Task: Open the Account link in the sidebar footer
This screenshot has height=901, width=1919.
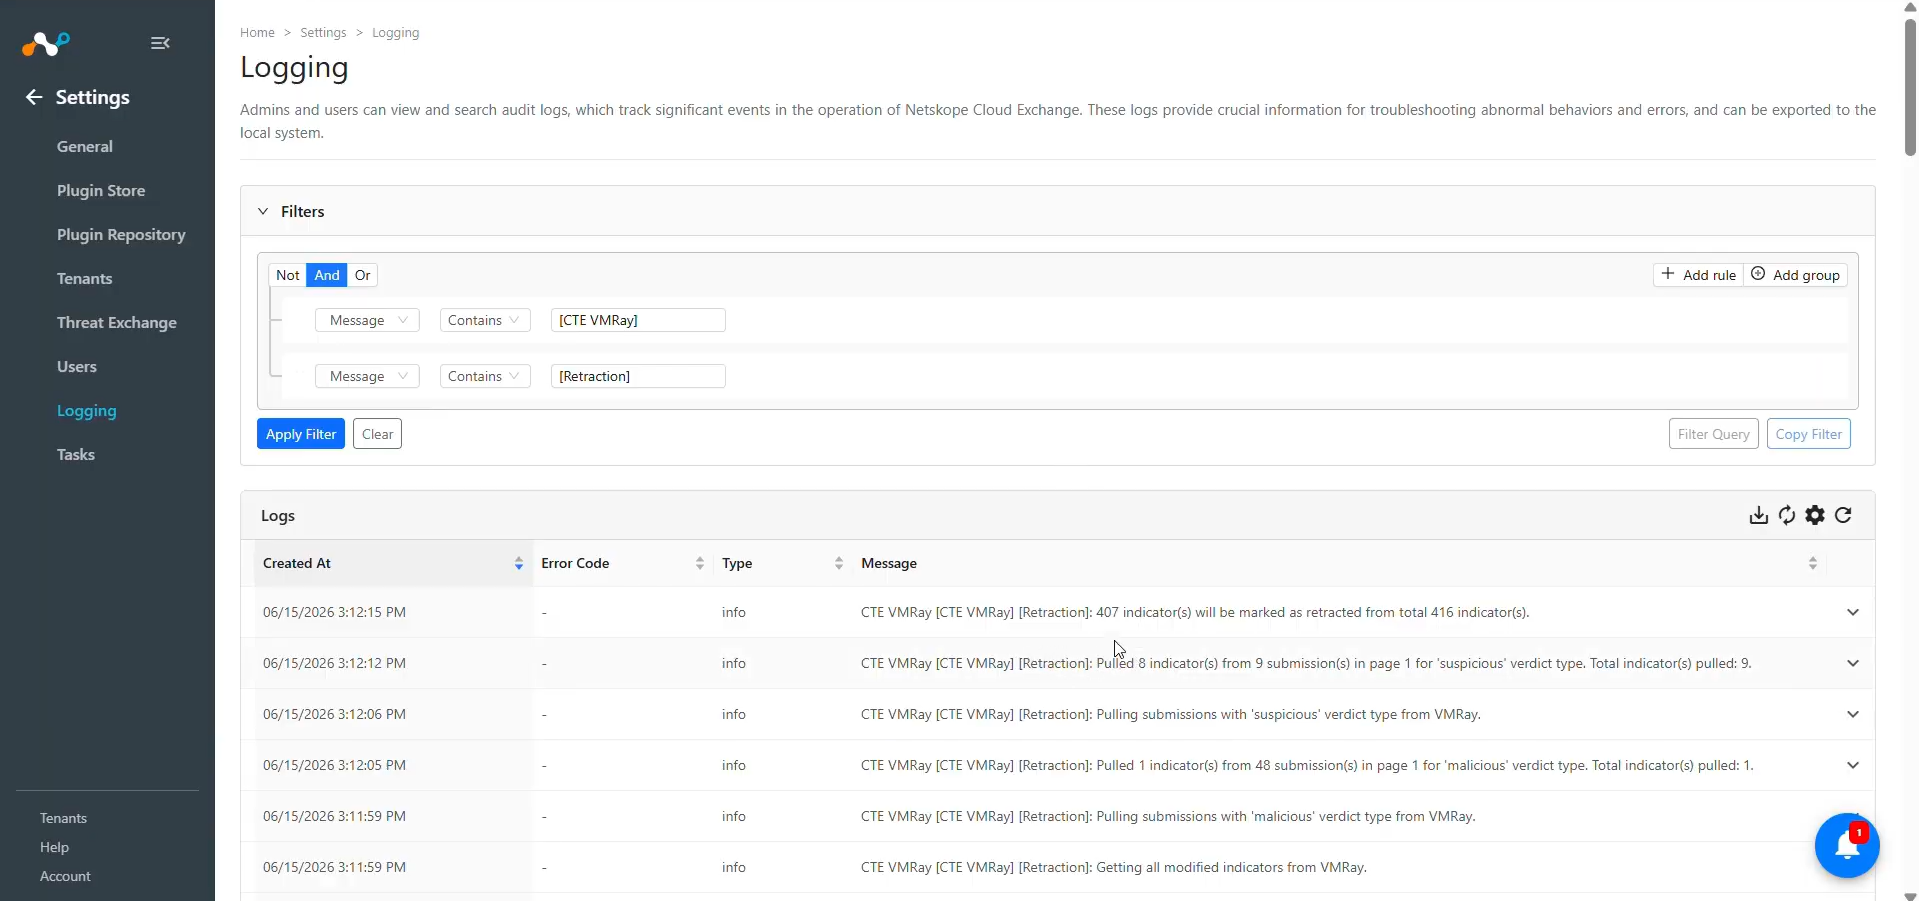Action: point(65,876)
